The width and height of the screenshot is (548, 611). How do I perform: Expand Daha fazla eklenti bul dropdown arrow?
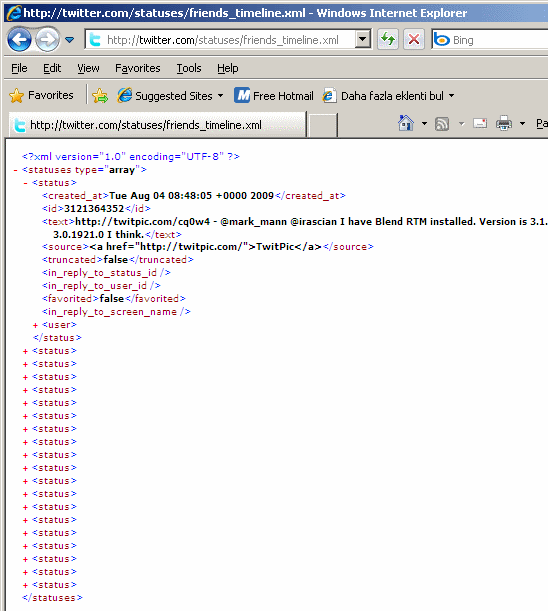(451, 95)
